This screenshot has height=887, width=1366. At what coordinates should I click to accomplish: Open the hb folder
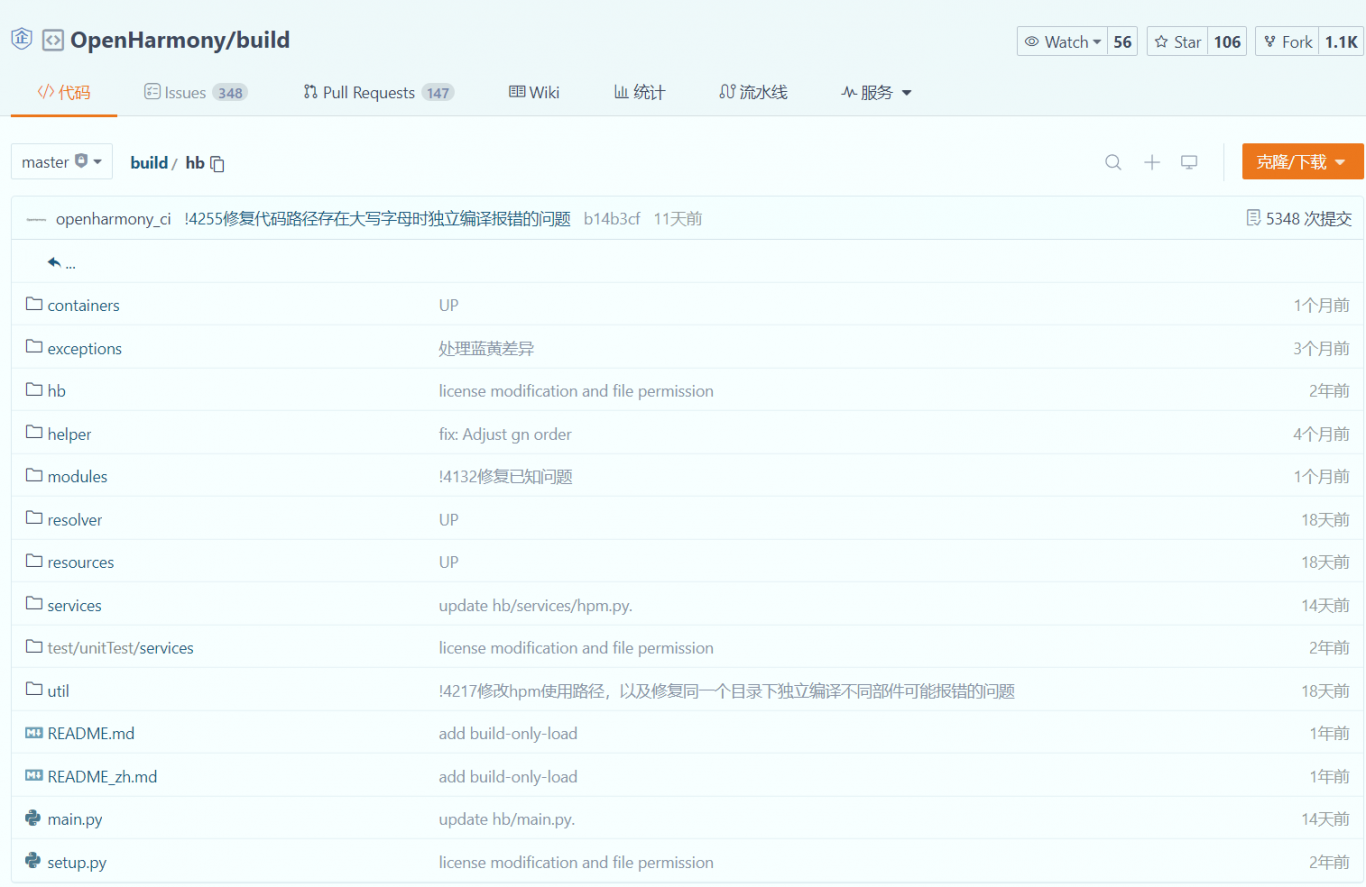click(56, 391)
